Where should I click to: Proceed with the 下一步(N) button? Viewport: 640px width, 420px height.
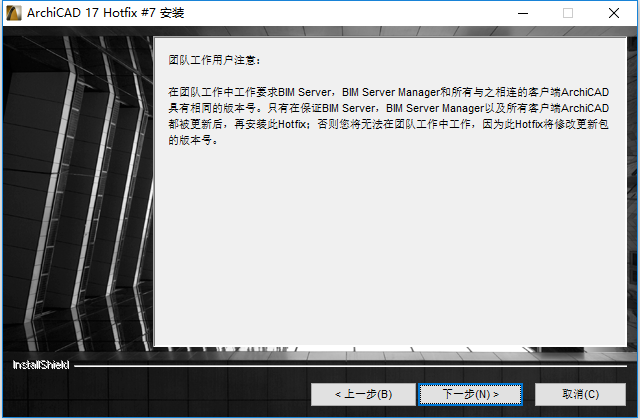(x=471, y=394)
